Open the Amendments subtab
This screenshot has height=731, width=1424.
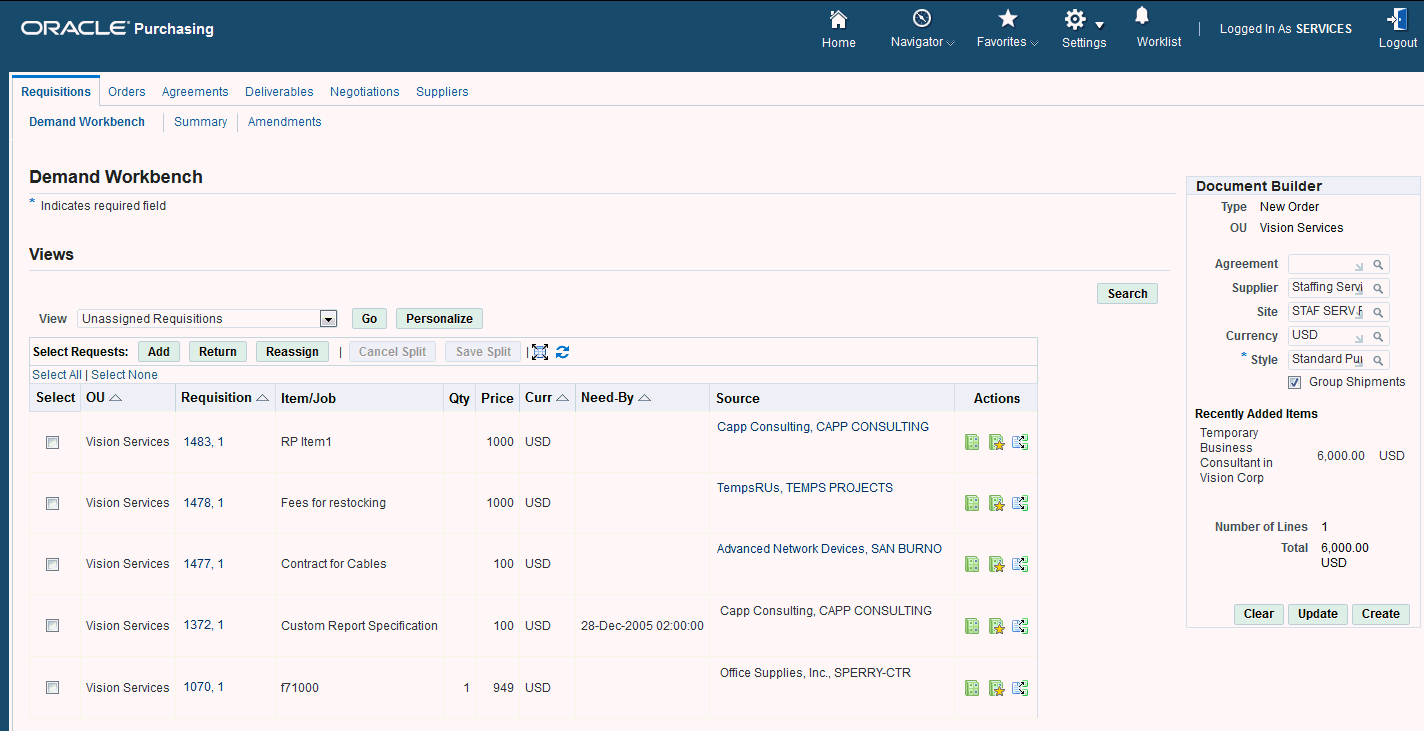pos(285,122)
